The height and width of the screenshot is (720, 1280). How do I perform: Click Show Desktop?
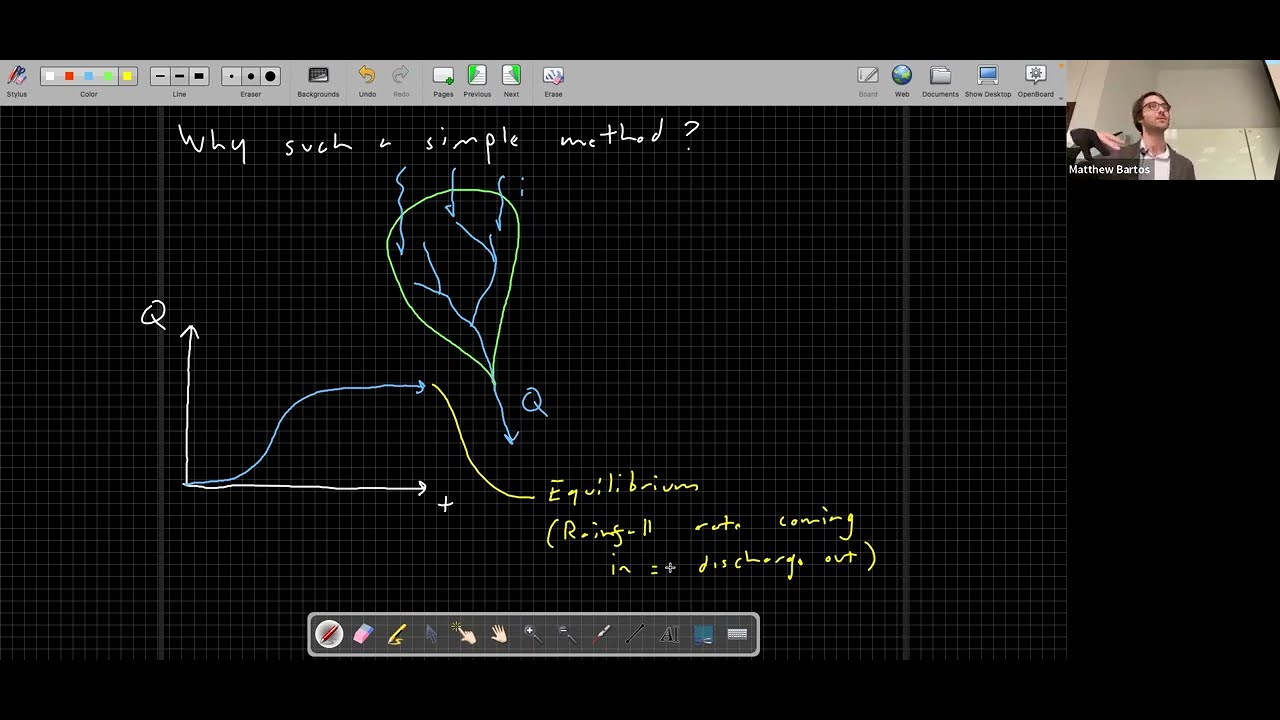coord(988,80)
